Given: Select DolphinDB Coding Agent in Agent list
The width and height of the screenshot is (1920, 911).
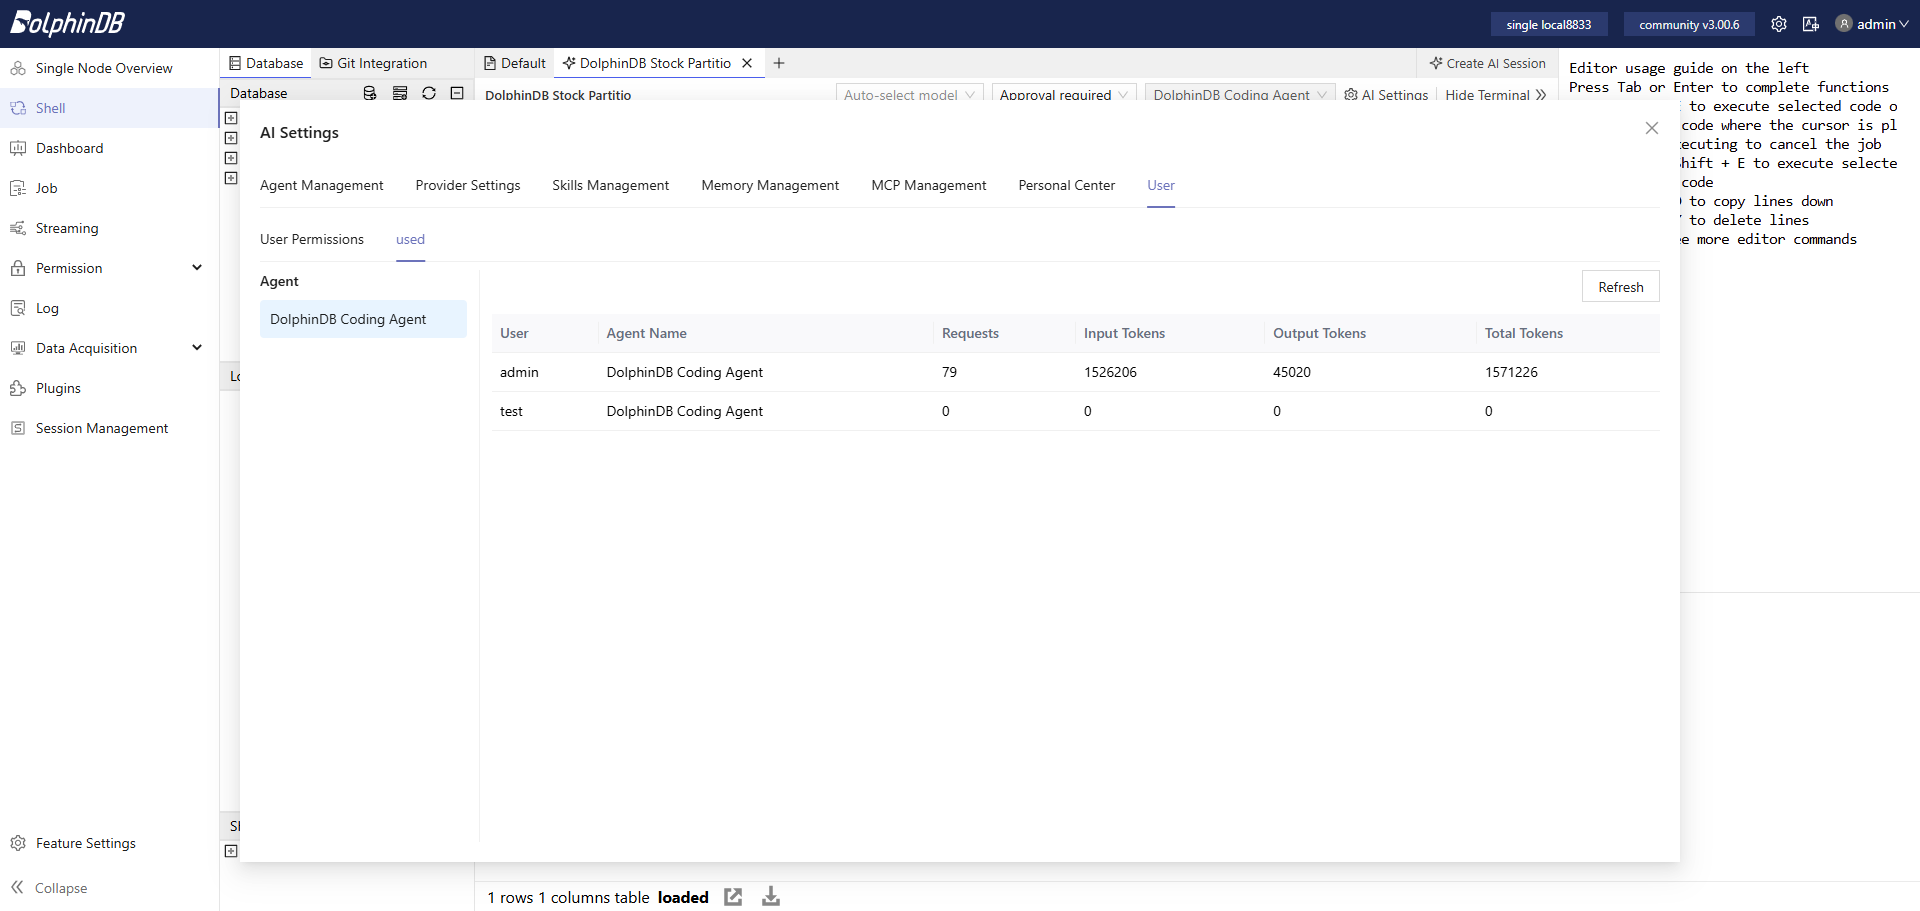Looking at the screenshot, I should click(363, 319).
